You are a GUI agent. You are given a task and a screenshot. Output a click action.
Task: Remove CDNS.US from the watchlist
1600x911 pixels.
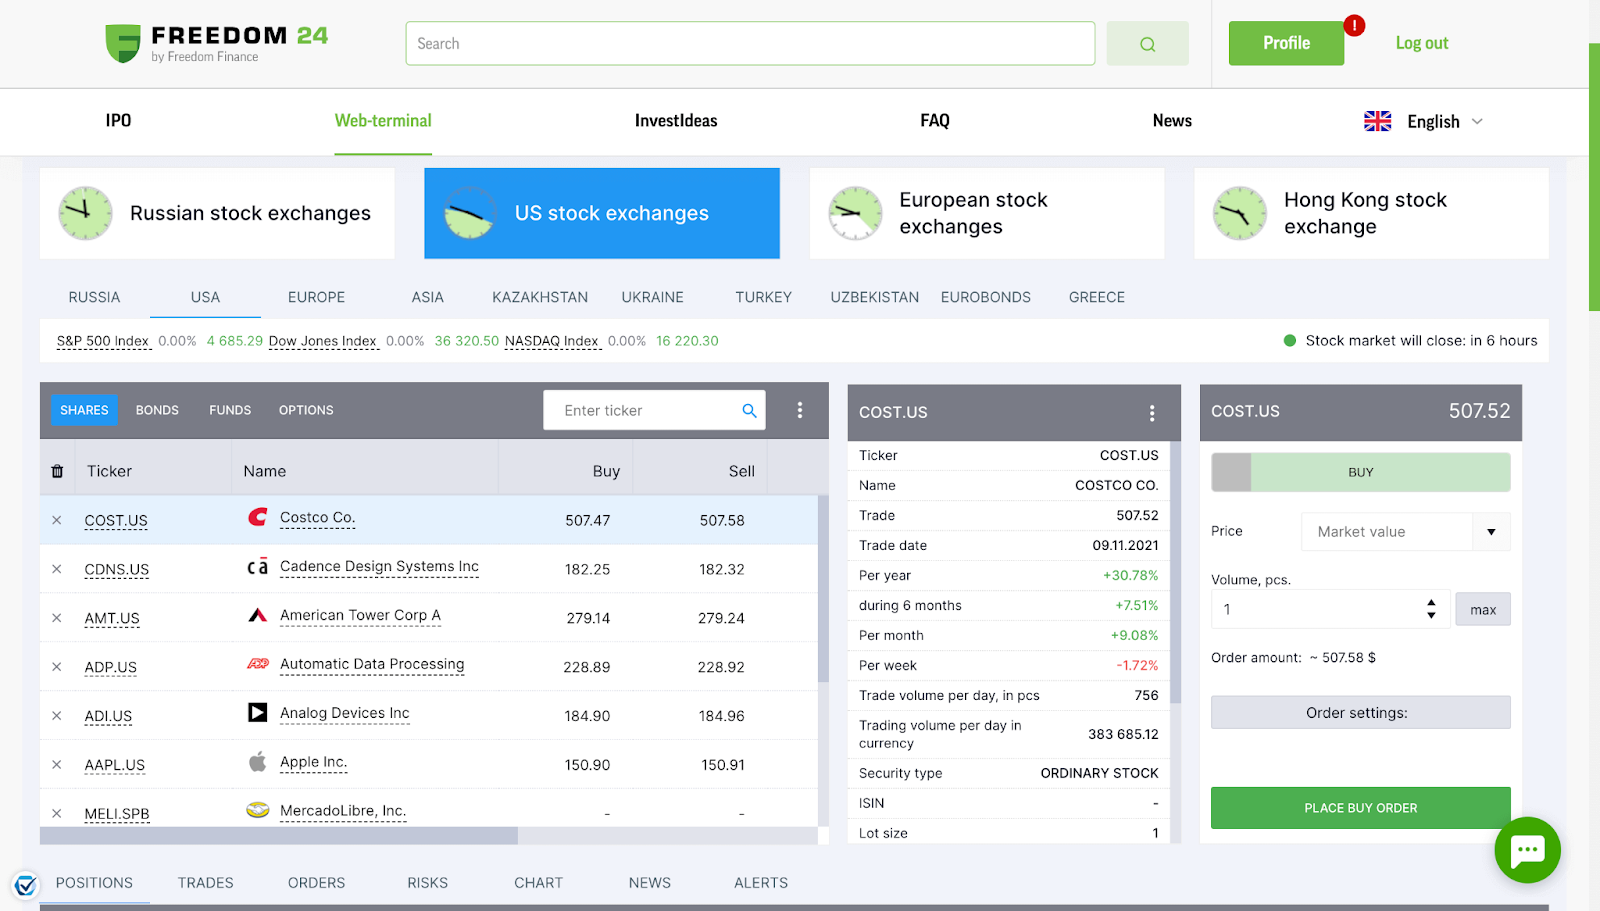[57, 569]
